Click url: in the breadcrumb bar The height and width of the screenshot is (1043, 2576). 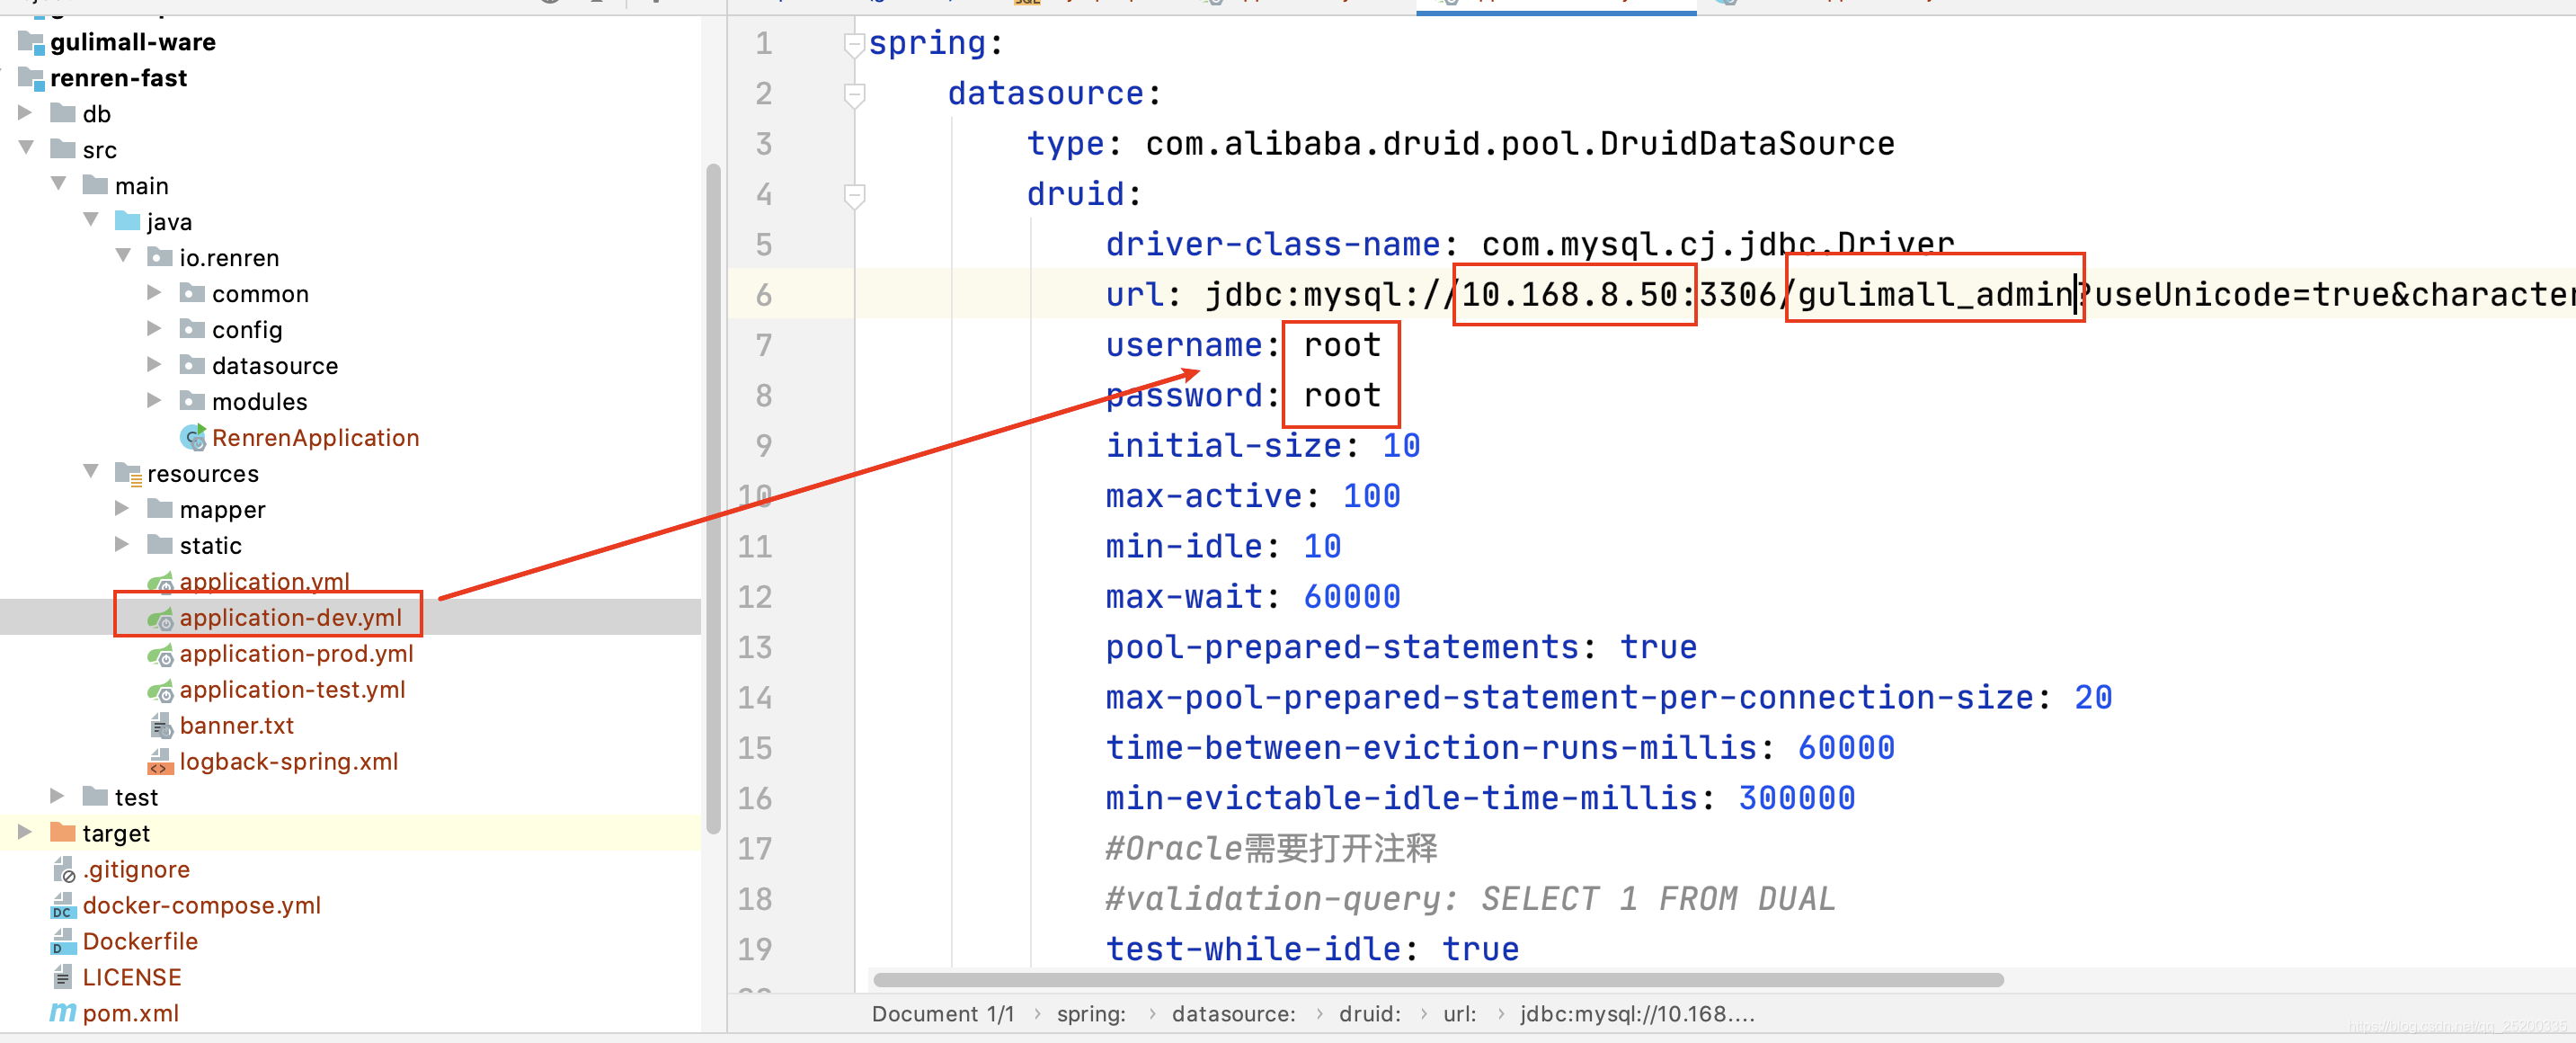[x=1459, y=1014]
